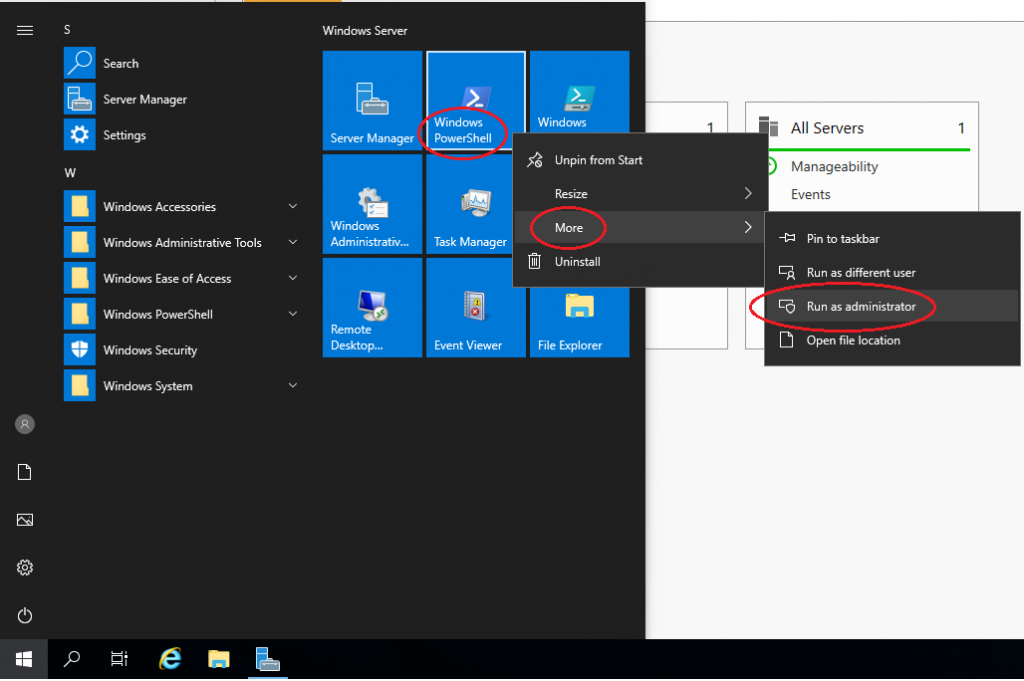Viewport: 1024px width, 681px height.
Task: Click the Windows Start button
Action: (24, 659)
